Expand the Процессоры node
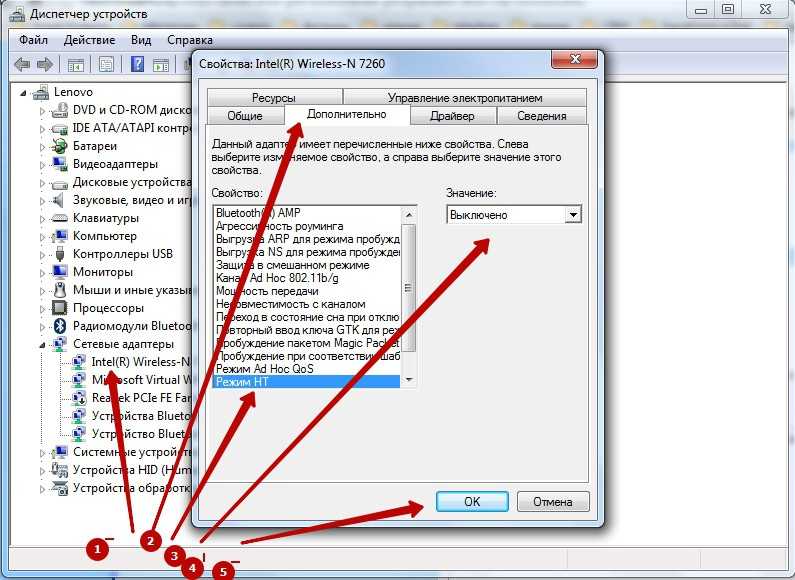 click(43, 308)
